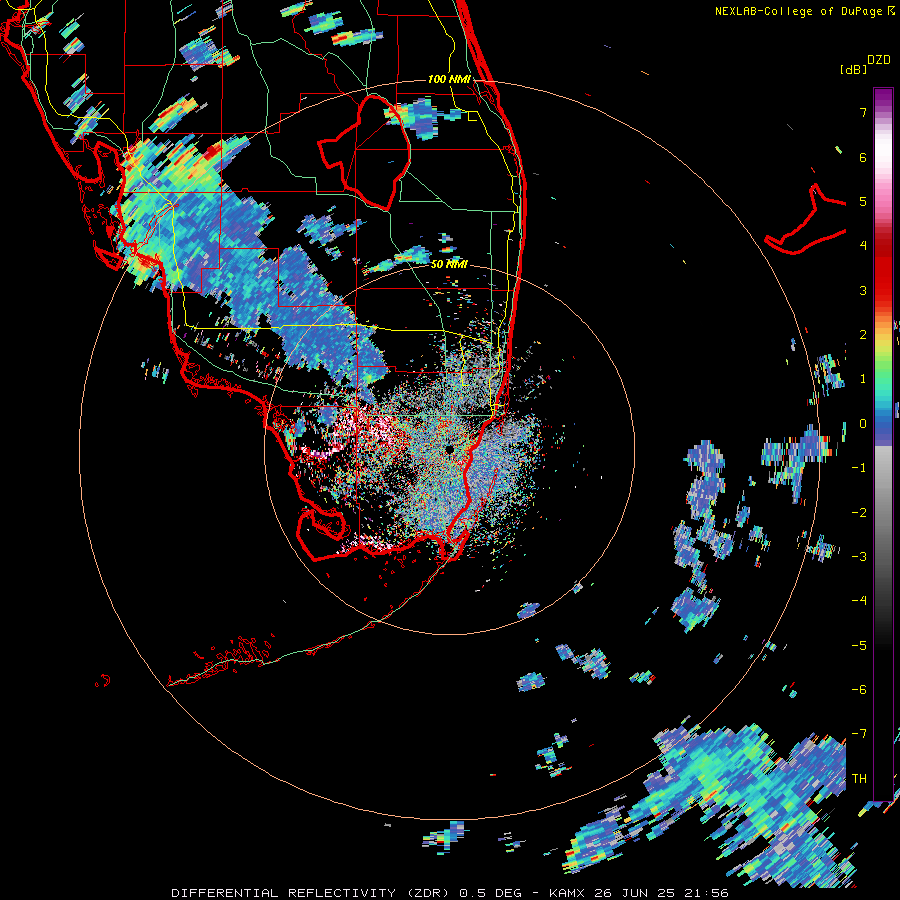900x900 pixels.
Task: Click the KAMX radar site black dot
Action: click(x=449, y=450)
